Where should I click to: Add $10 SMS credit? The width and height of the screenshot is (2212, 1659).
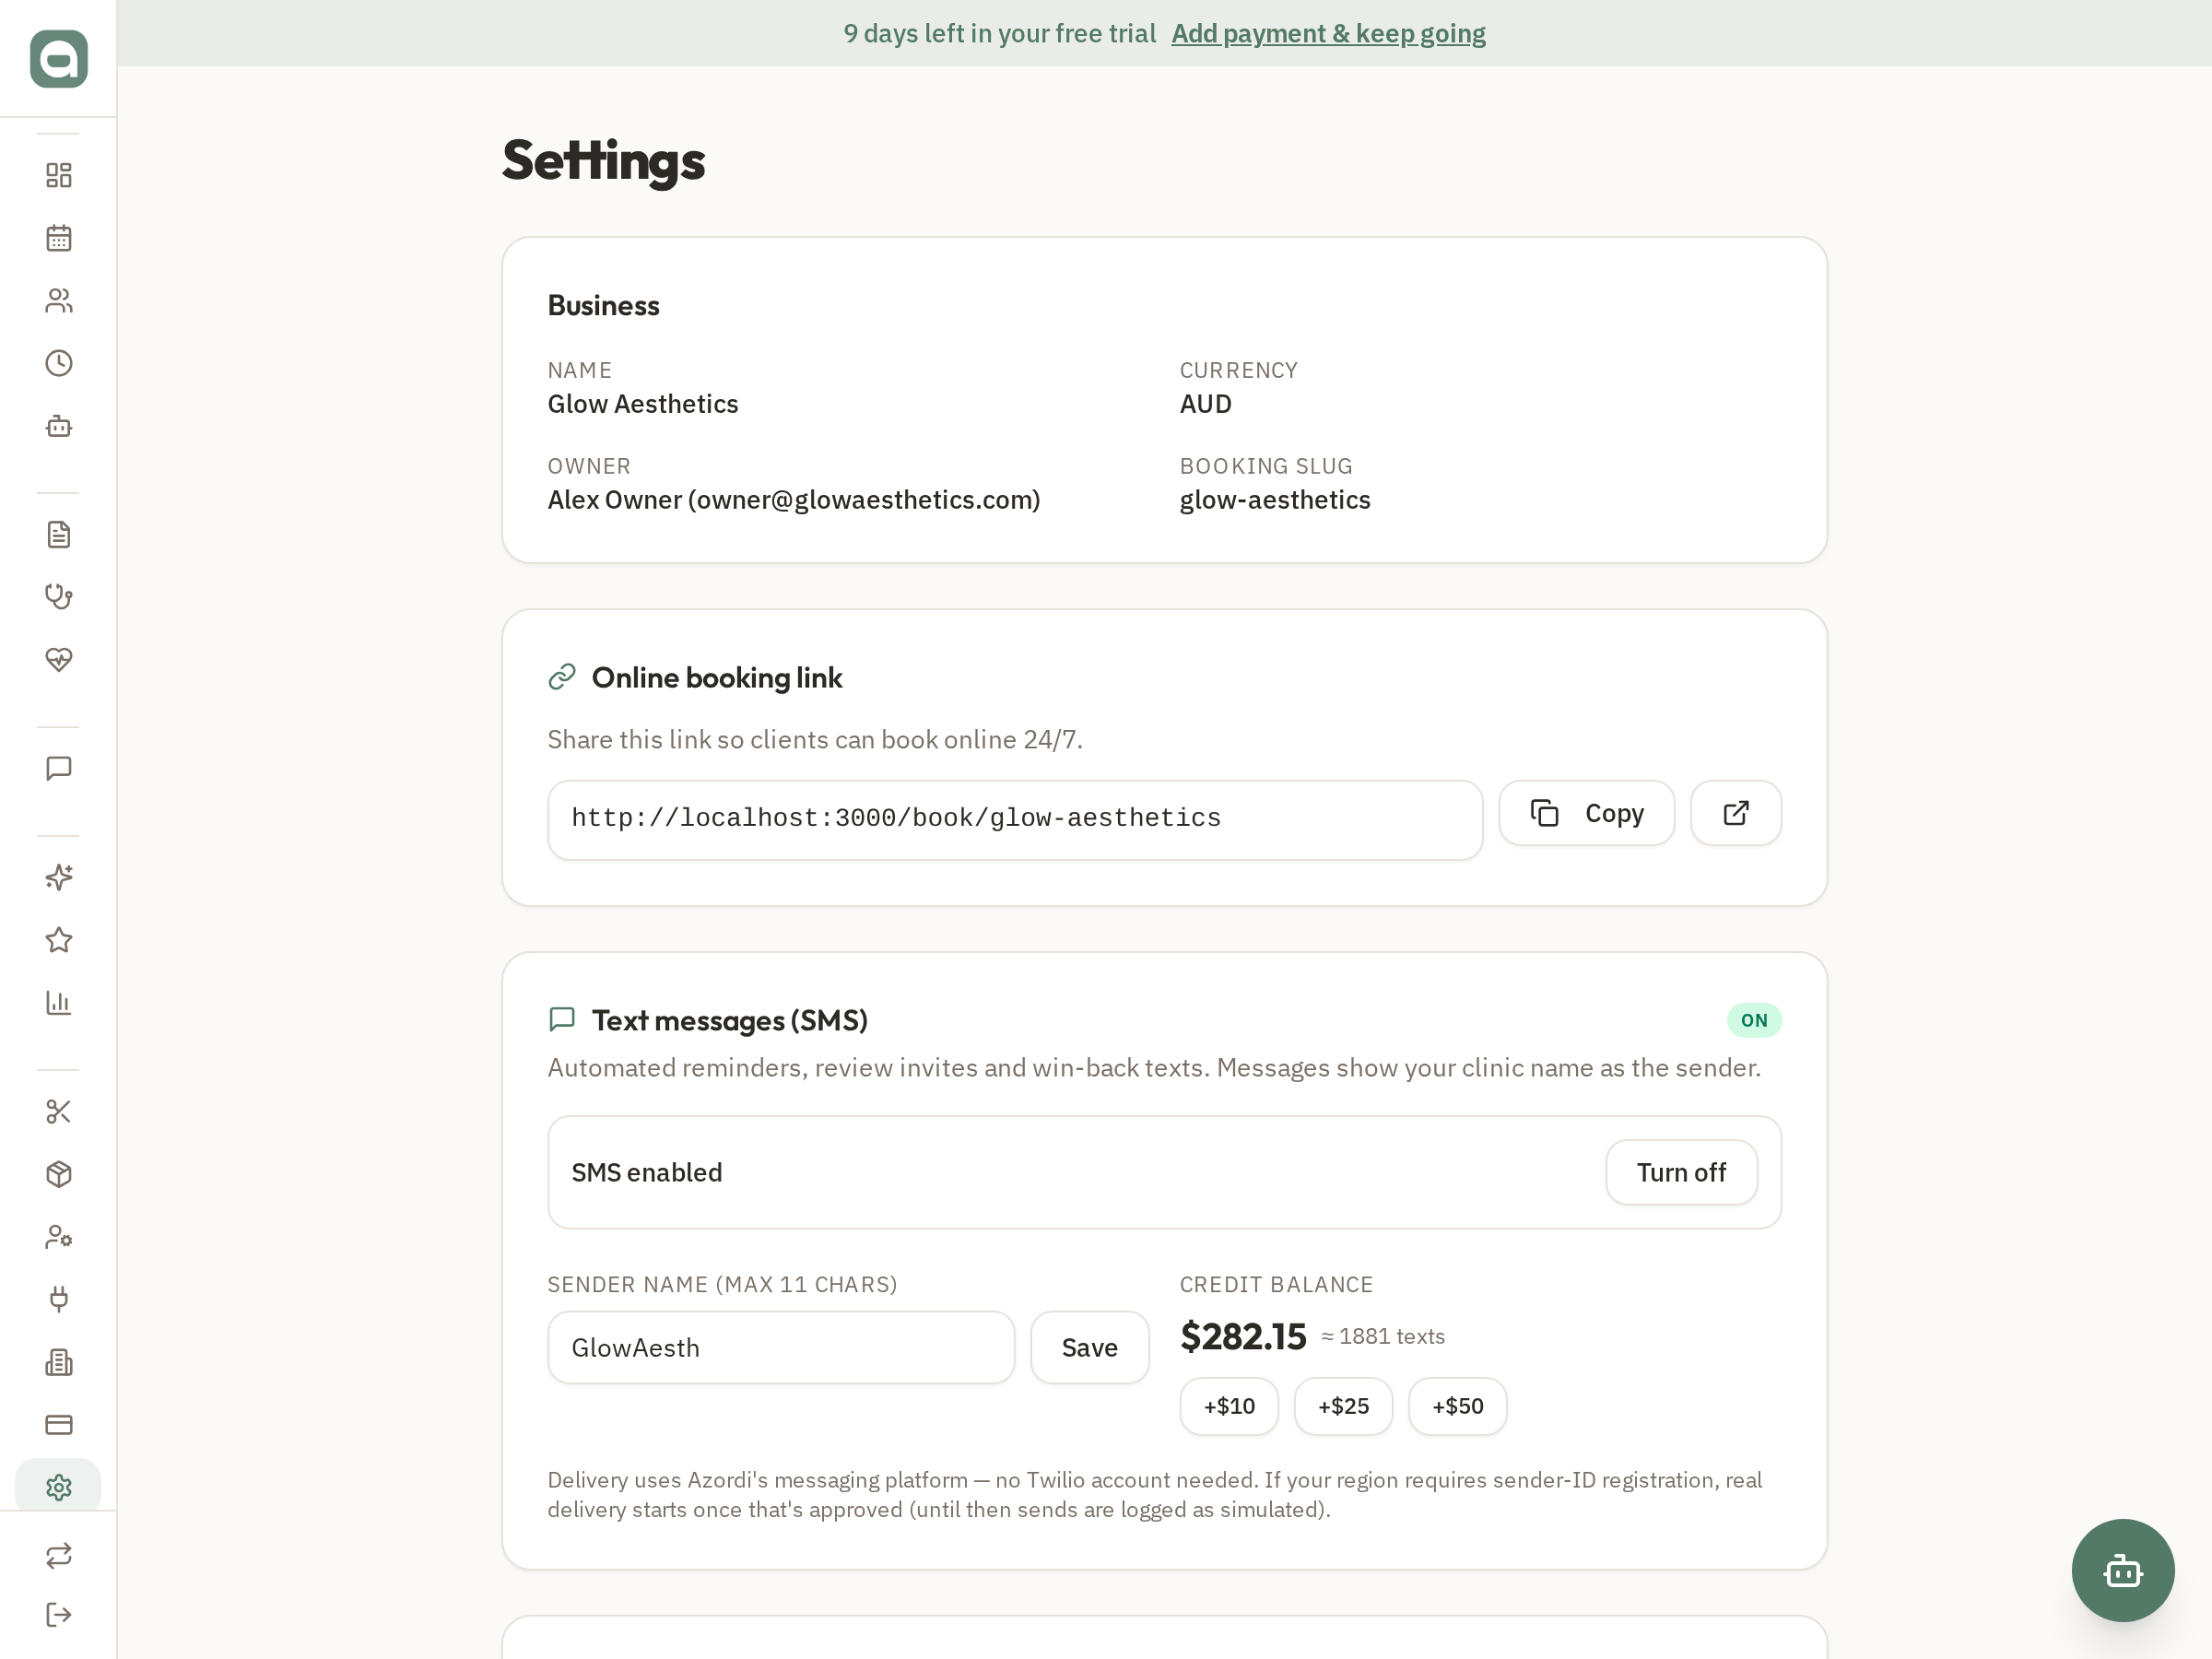tap(1229, 1406)
